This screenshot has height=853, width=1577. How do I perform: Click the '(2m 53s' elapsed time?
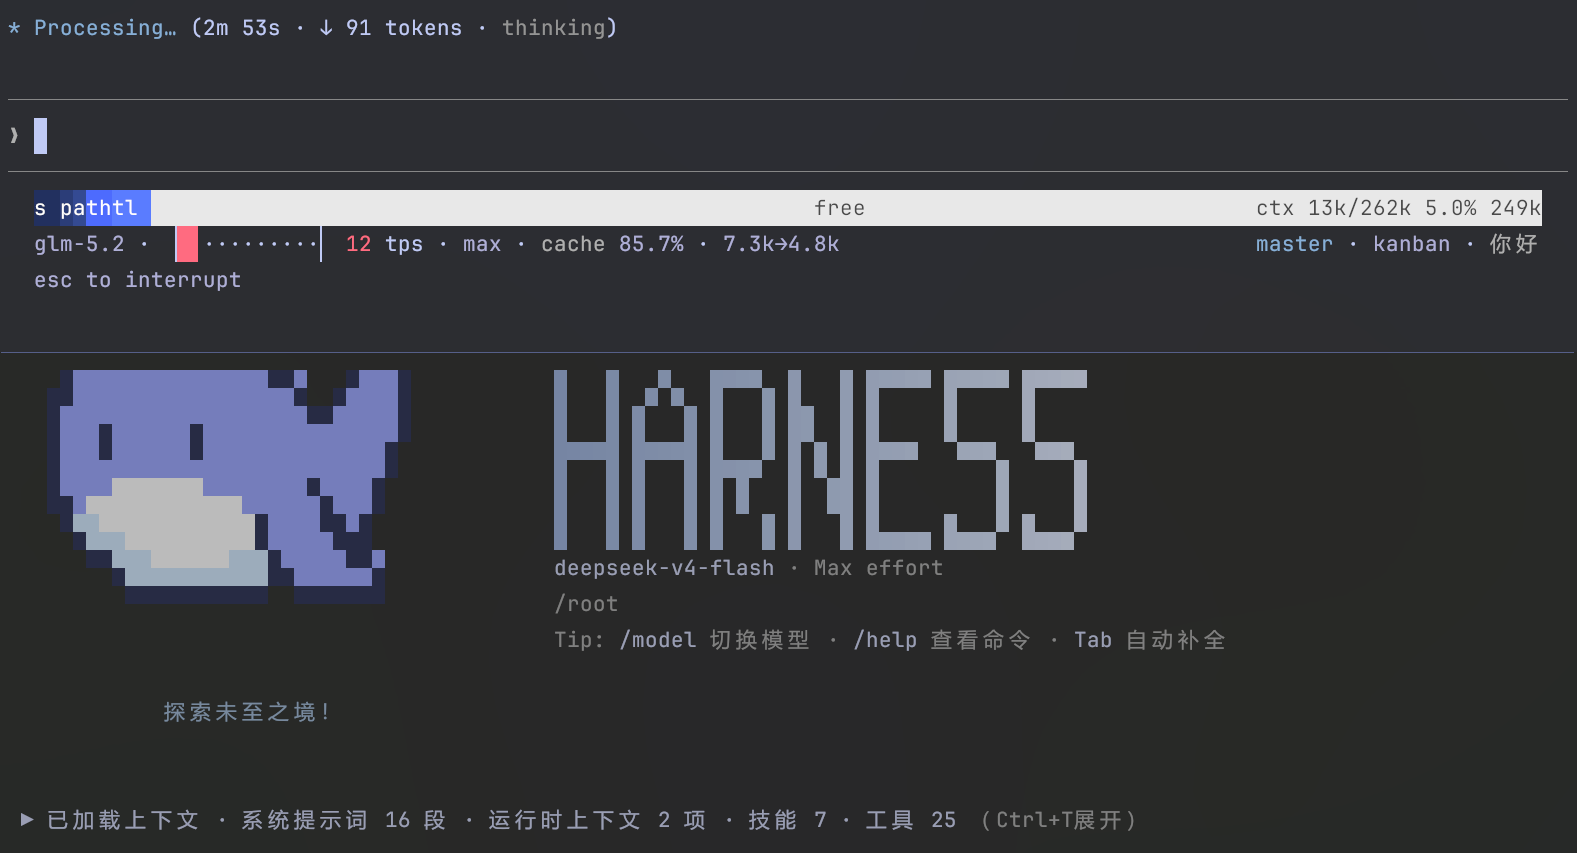[x=236, y=28]
